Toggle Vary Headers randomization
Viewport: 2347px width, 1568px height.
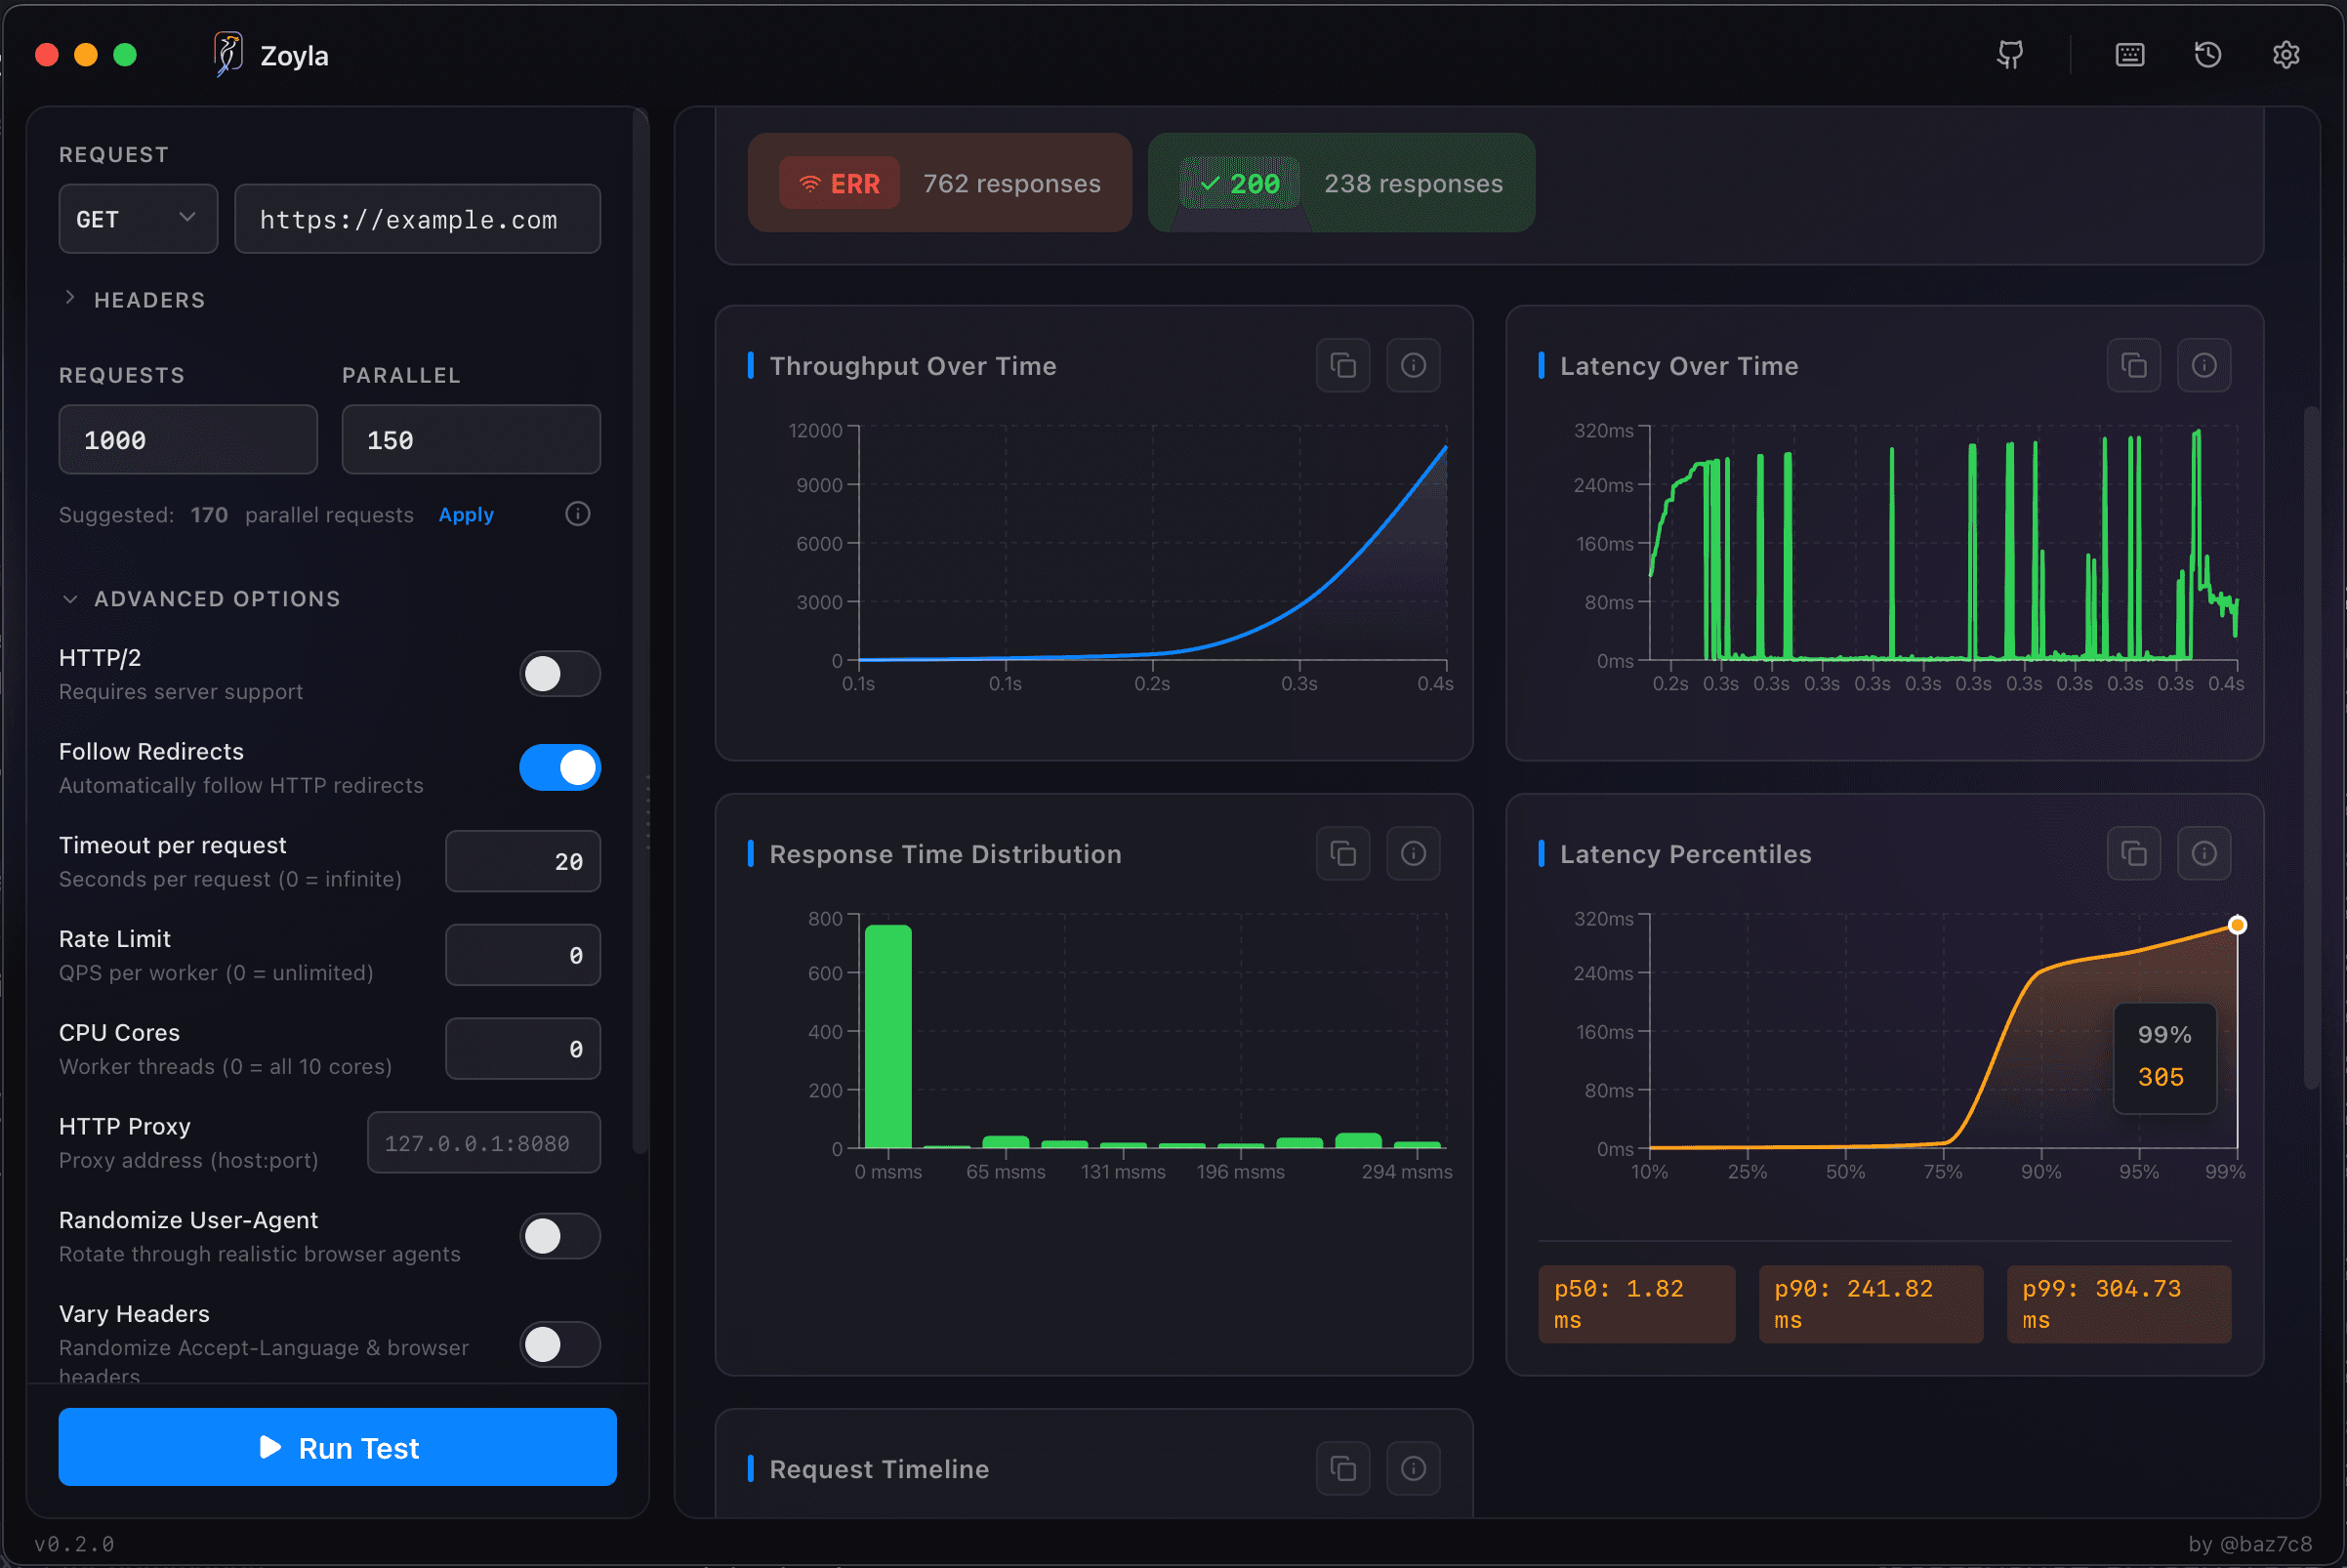pyautogui.click(x=559, y=1345)
